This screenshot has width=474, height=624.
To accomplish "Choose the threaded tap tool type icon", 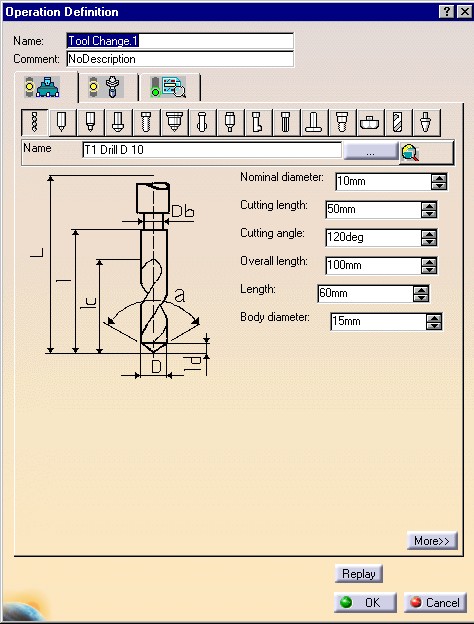I will (x=146, y=122).
